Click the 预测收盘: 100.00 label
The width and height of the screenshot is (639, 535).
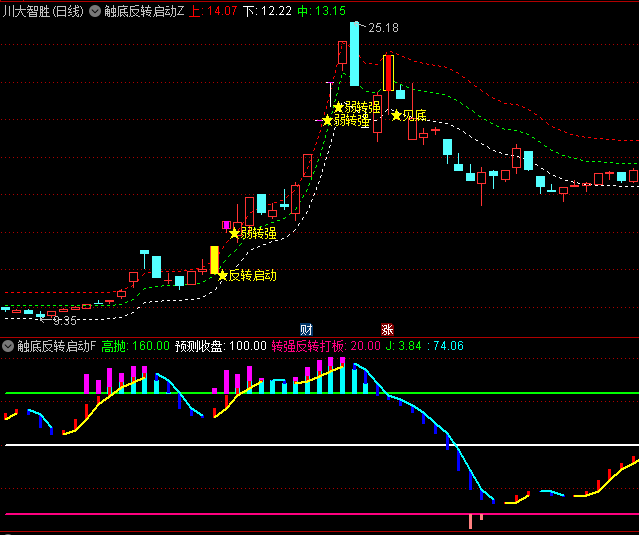point(220,347)
